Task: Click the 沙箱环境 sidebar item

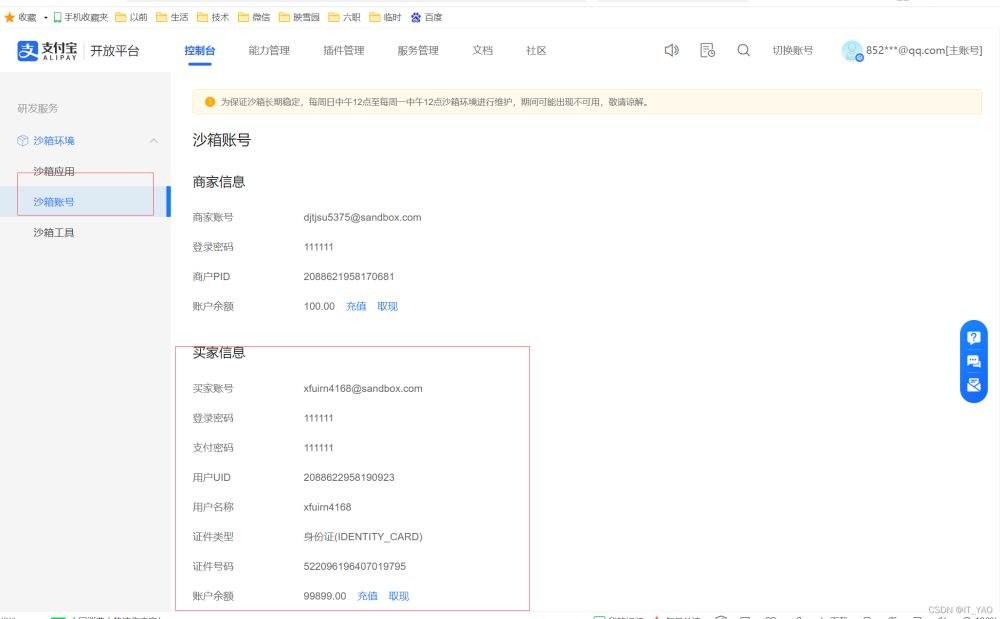Action: [54, 141]
